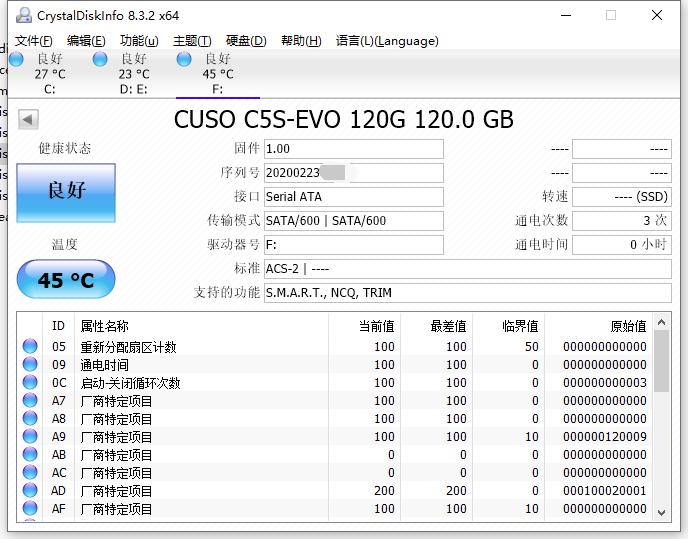Open the 功能(u) menu
The height and width of the screenshot is (539, 688).
139,41
